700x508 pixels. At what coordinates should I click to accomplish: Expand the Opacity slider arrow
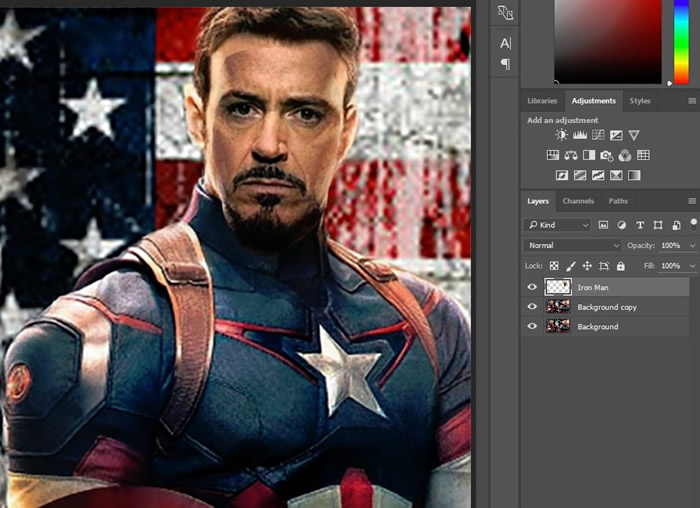tap(692, 246)
